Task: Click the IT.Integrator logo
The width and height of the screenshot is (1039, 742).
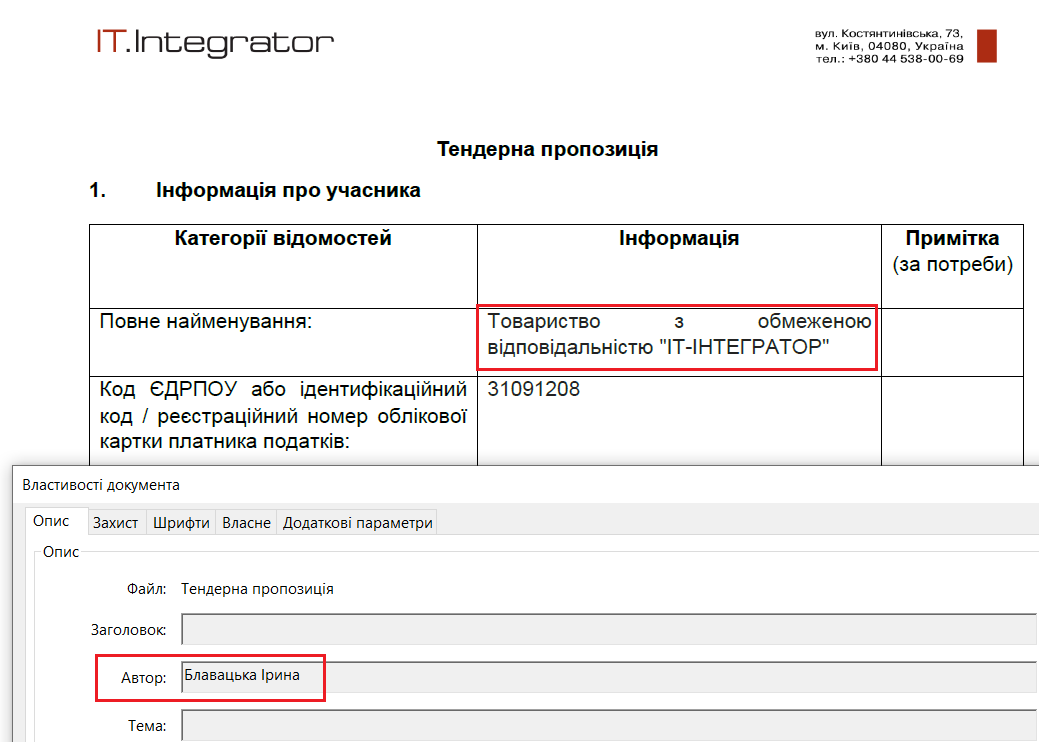Action: click(x=214, y=42)
